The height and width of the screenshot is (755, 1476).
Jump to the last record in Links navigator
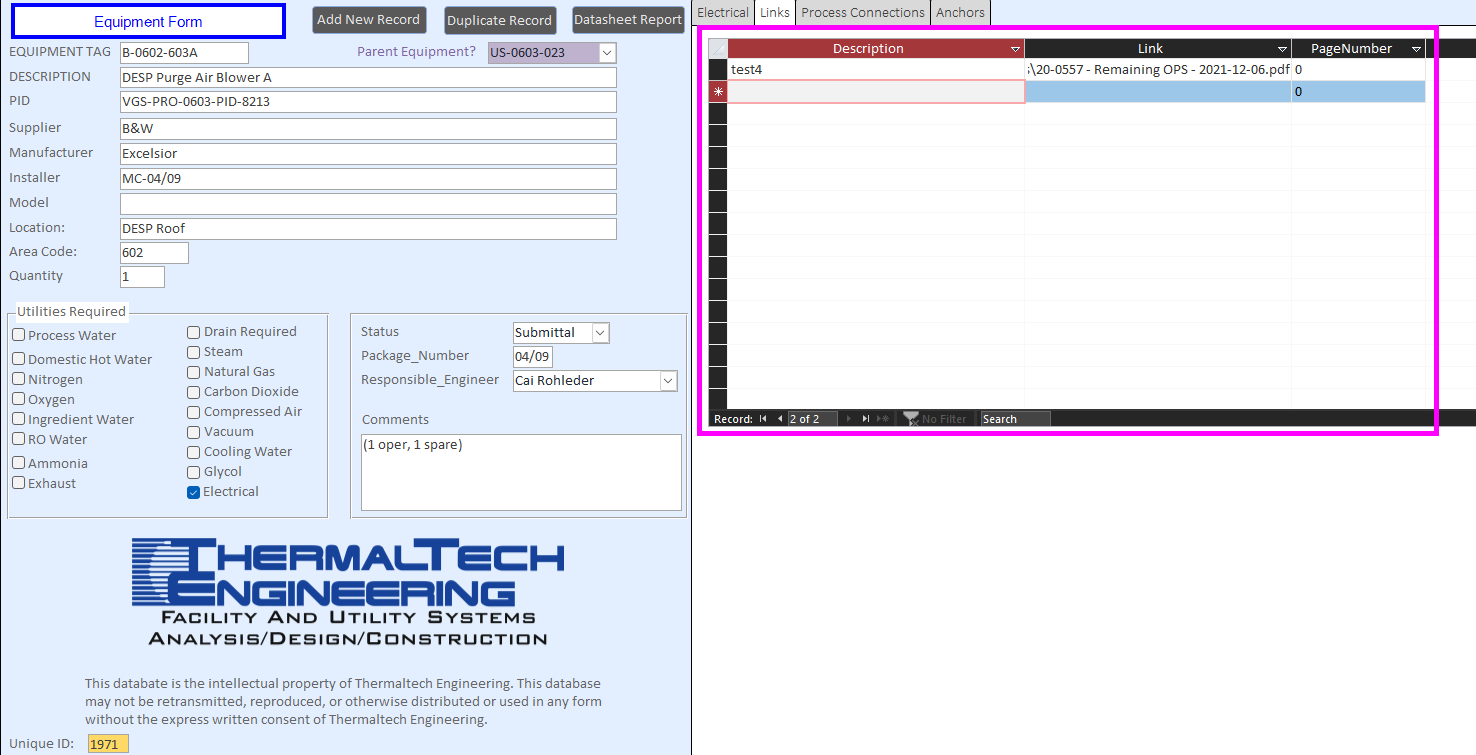tap(866, 419)
